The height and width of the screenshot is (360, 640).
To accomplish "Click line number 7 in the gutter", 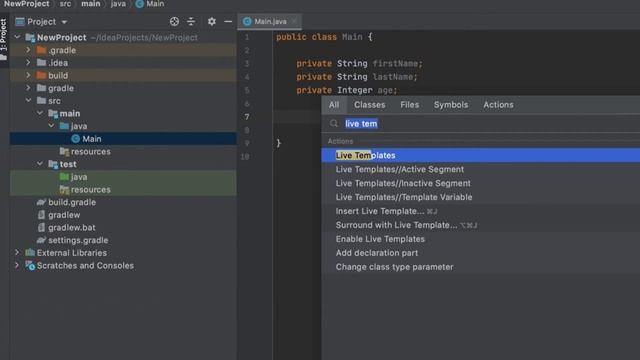I will (247, 117).
